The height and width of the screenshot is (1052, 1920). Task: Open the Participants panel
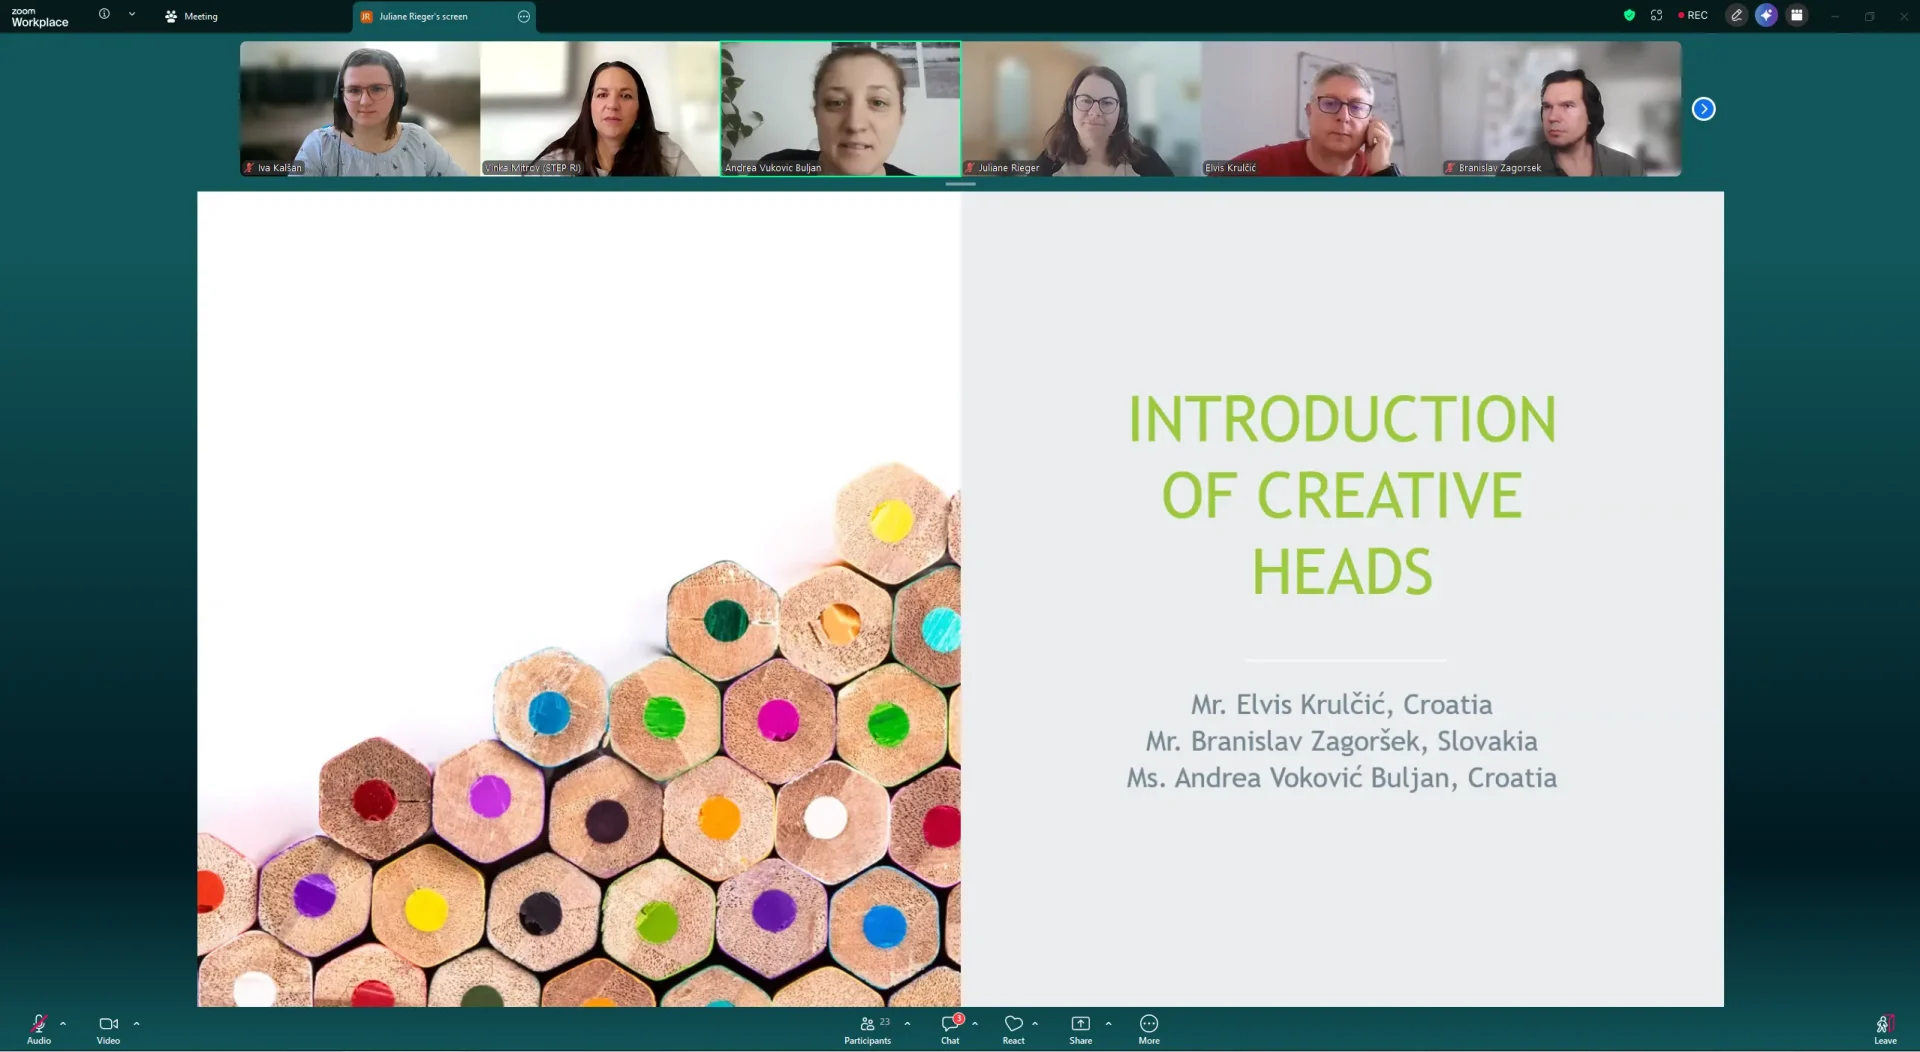[x=867, y=1028]
